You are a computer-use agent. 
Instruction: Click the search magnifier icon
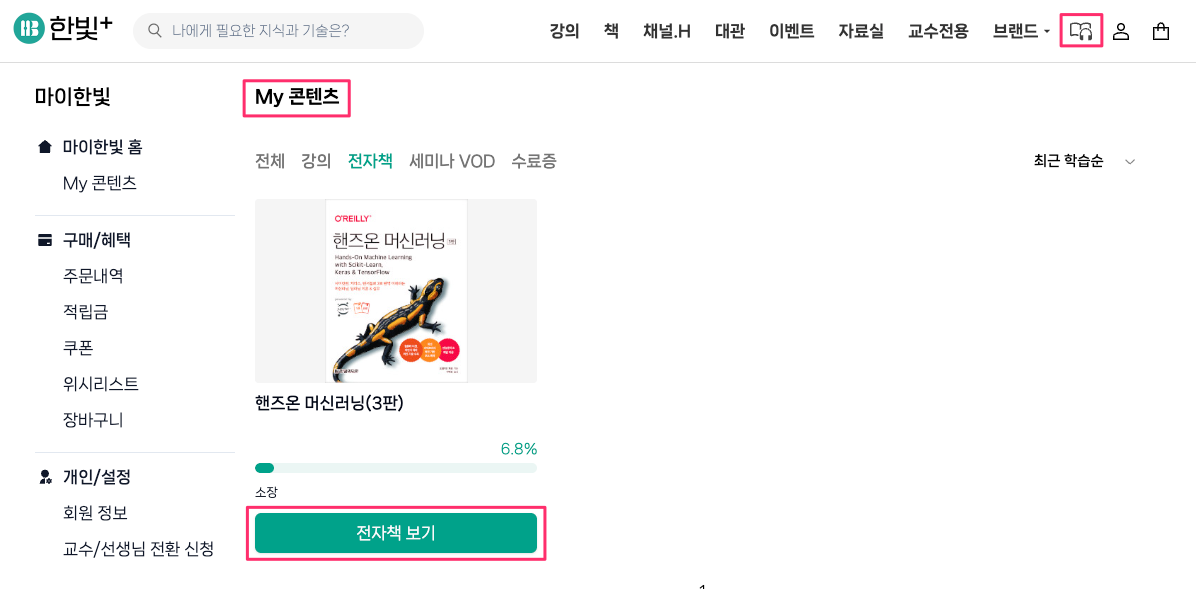coord(155,31)
